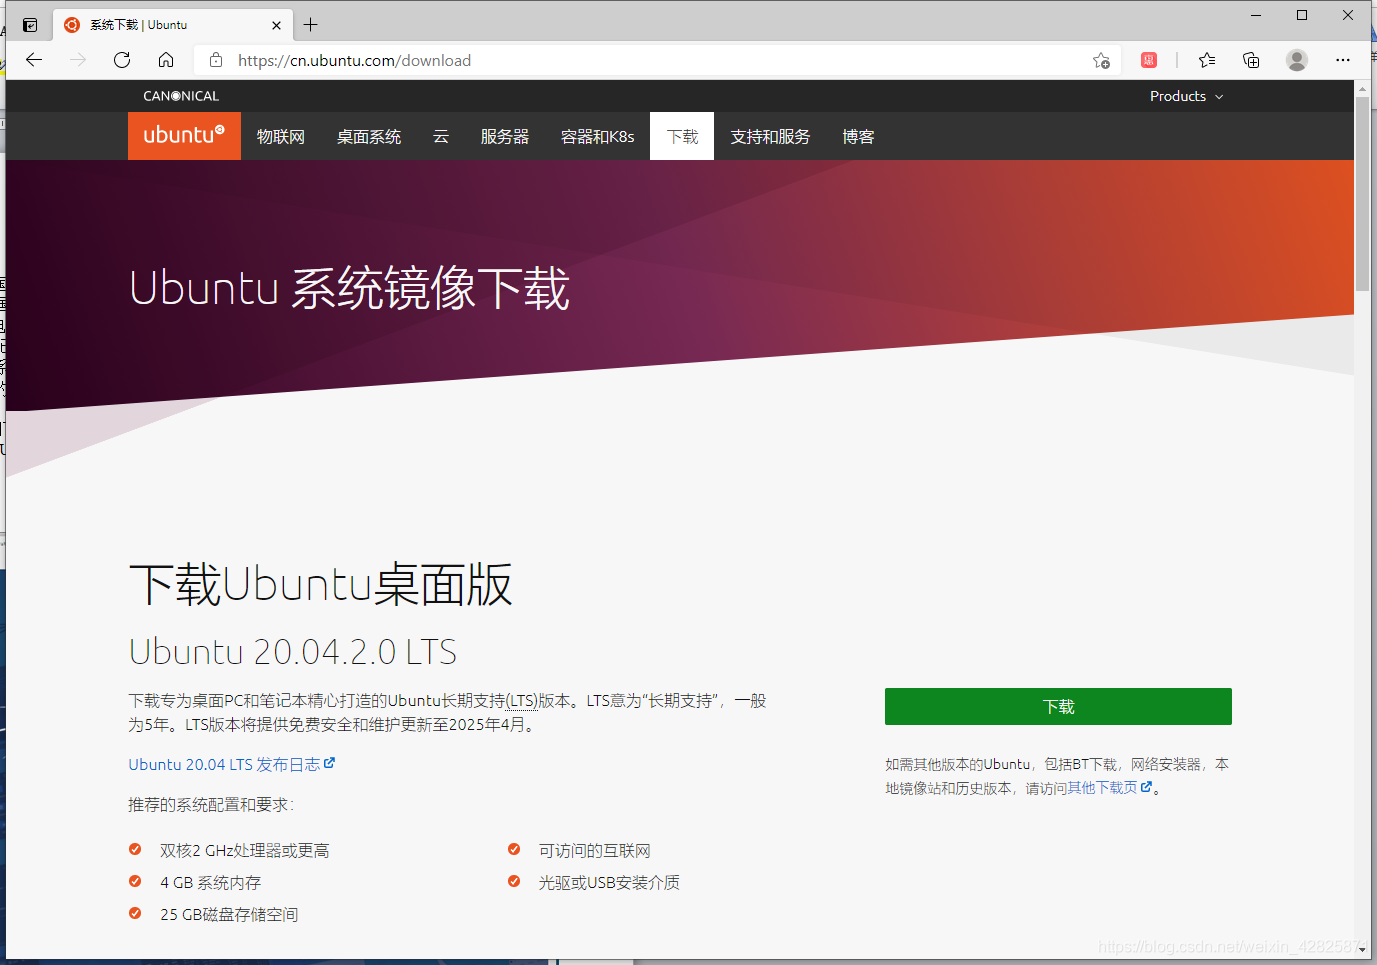Click the 下载Ubuntu桌面版 heading
Screen dimensions: 1377x965
click(x=320, y=585)
